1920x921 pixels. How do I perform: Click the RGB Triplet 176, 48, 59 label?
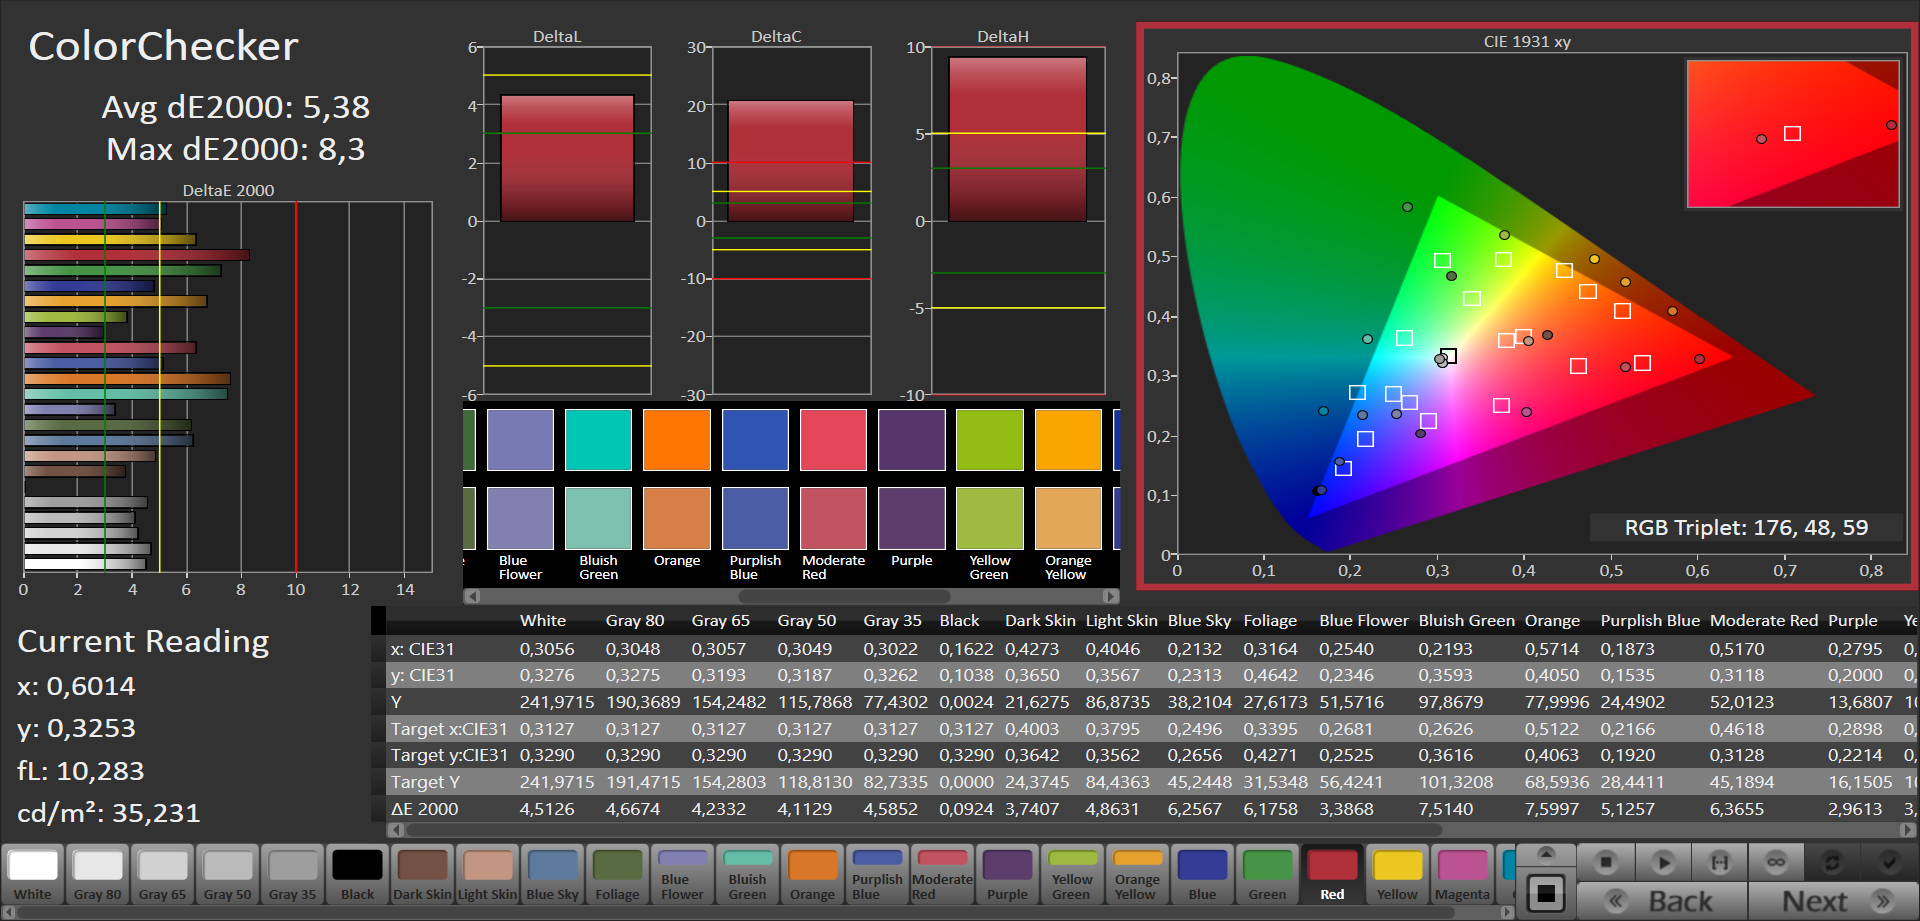1746,528
